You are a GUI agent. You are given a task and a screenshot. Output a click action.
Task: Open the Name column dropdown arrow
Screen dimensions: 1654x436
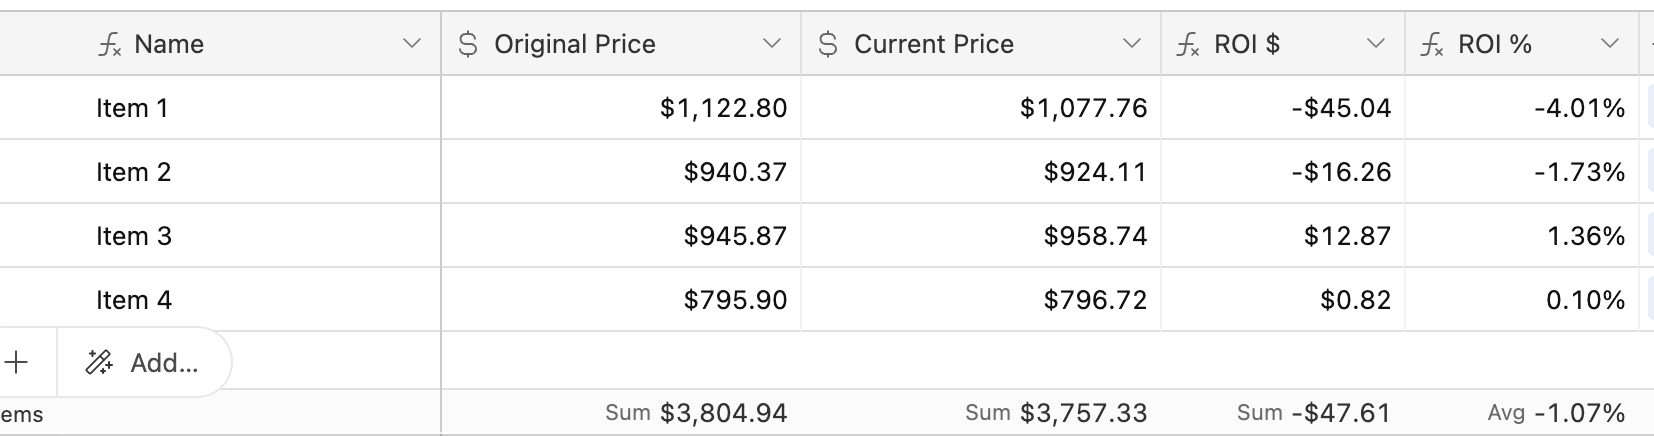pyautogui.click(x=411, y=44)
